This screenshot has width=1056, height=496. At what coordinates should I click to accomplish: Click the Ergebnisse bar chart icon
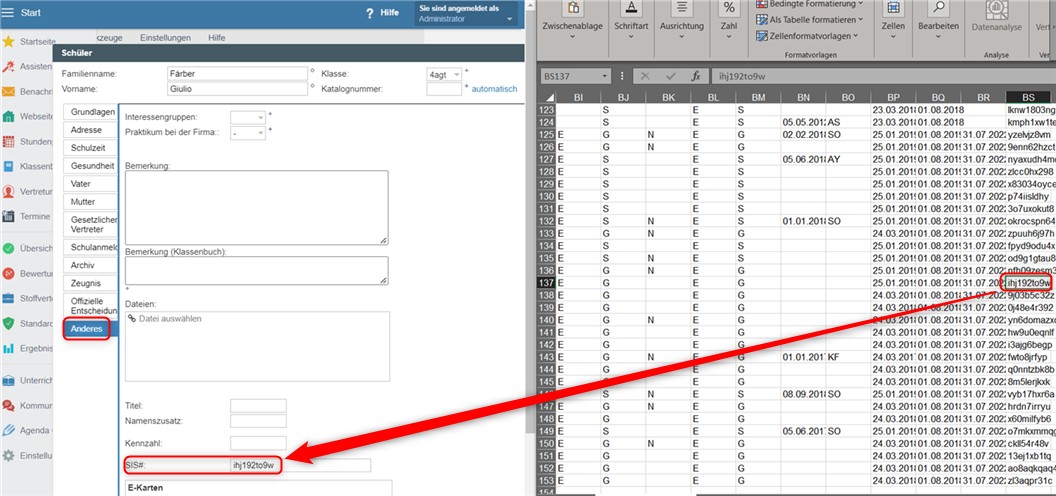click(x=8, y=348)
